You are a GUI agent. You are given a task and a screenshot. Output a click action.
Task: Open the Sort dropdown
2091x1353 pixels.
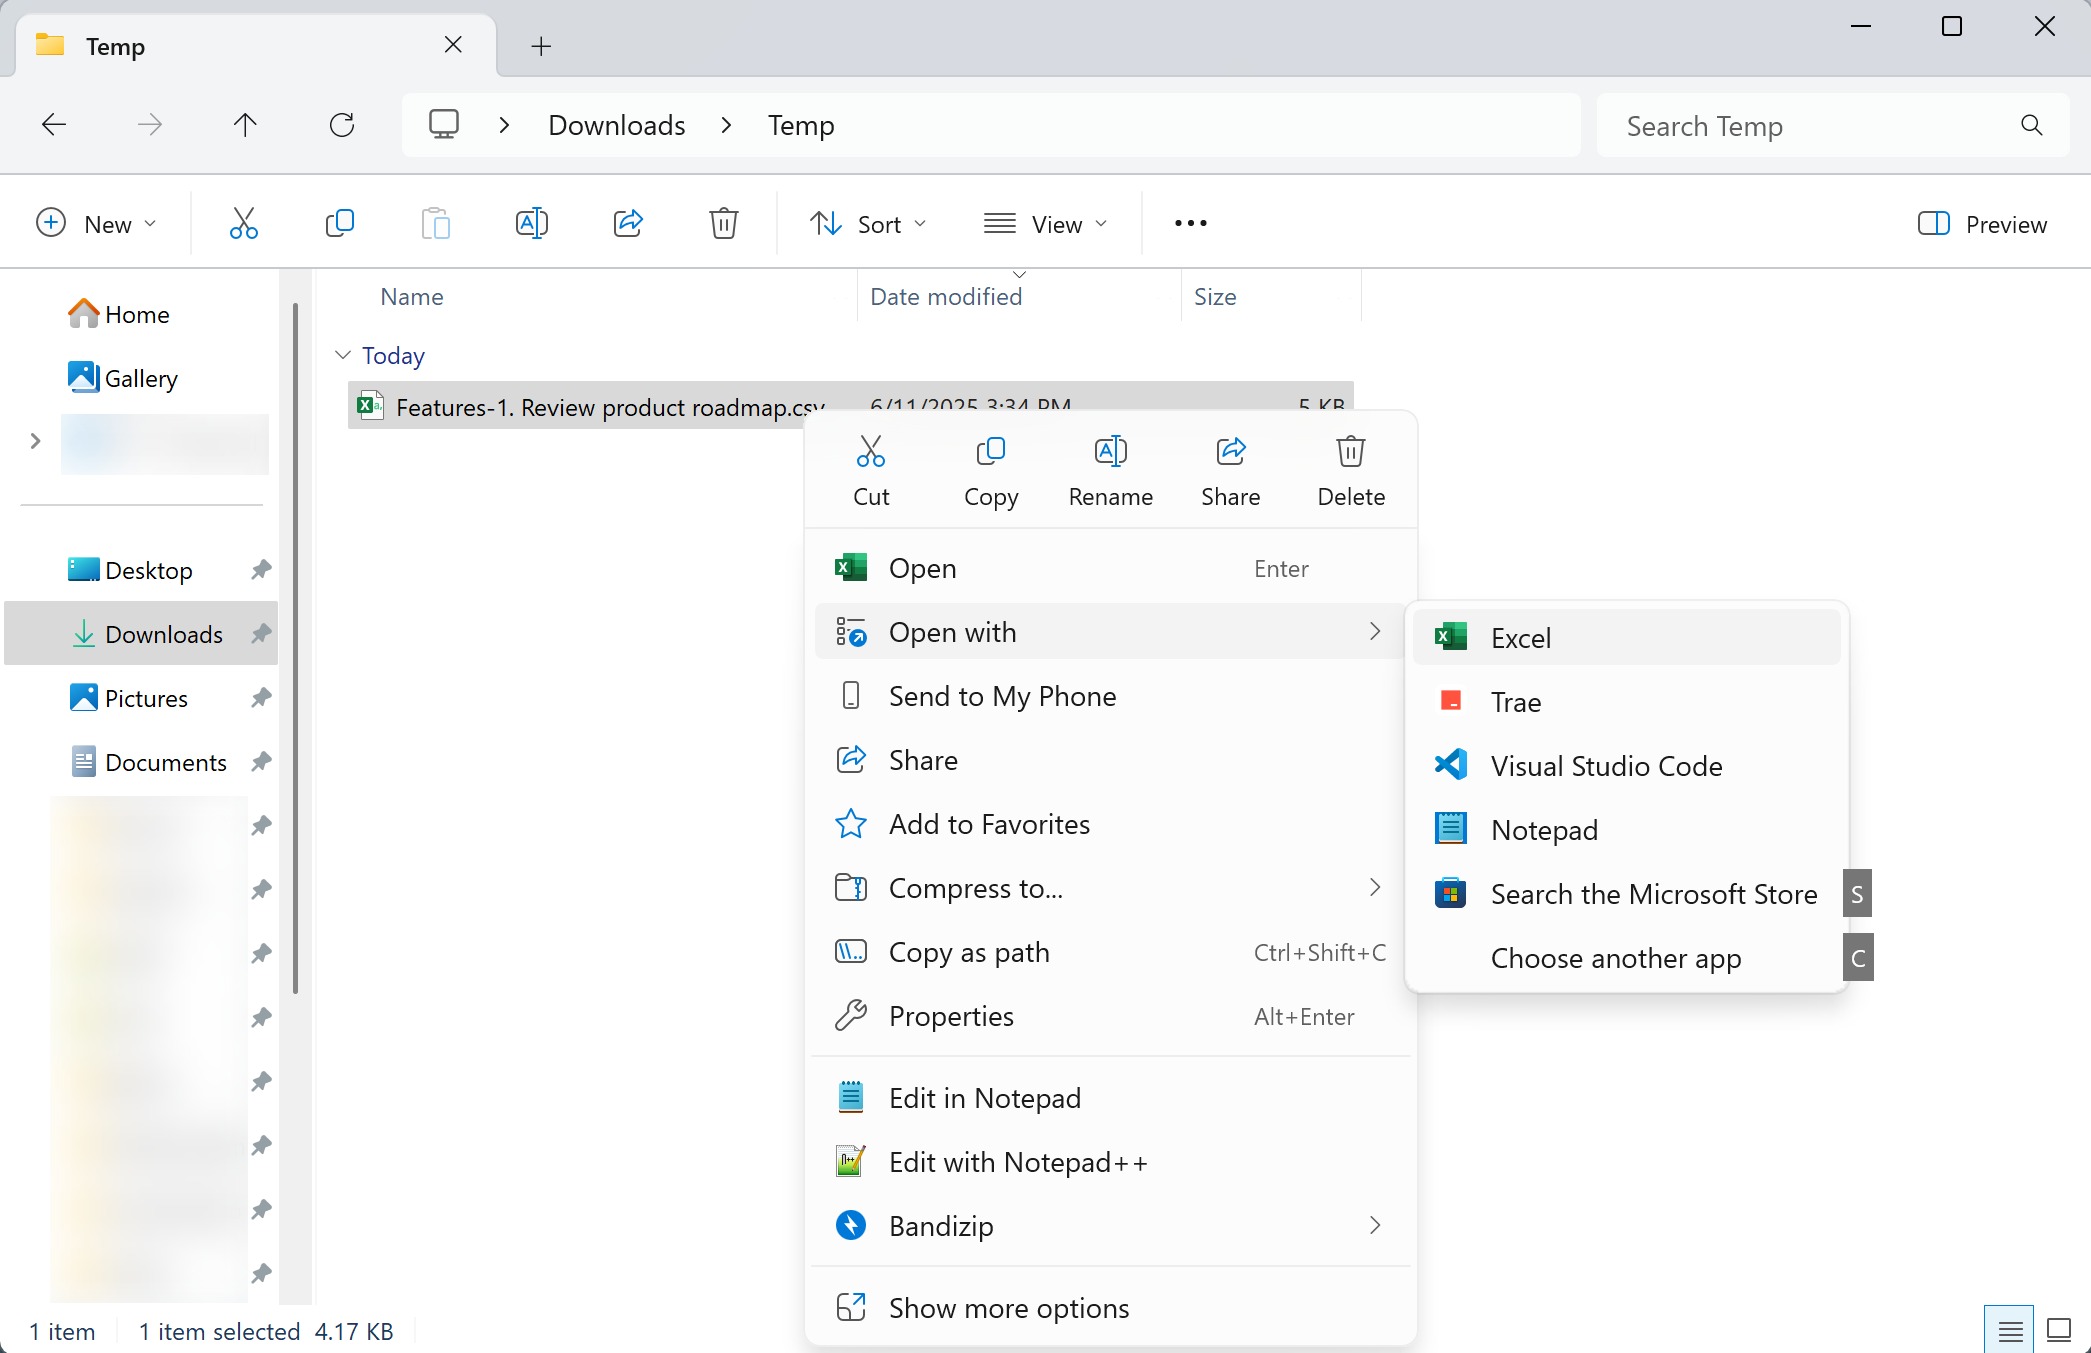(x=868, y=223)
